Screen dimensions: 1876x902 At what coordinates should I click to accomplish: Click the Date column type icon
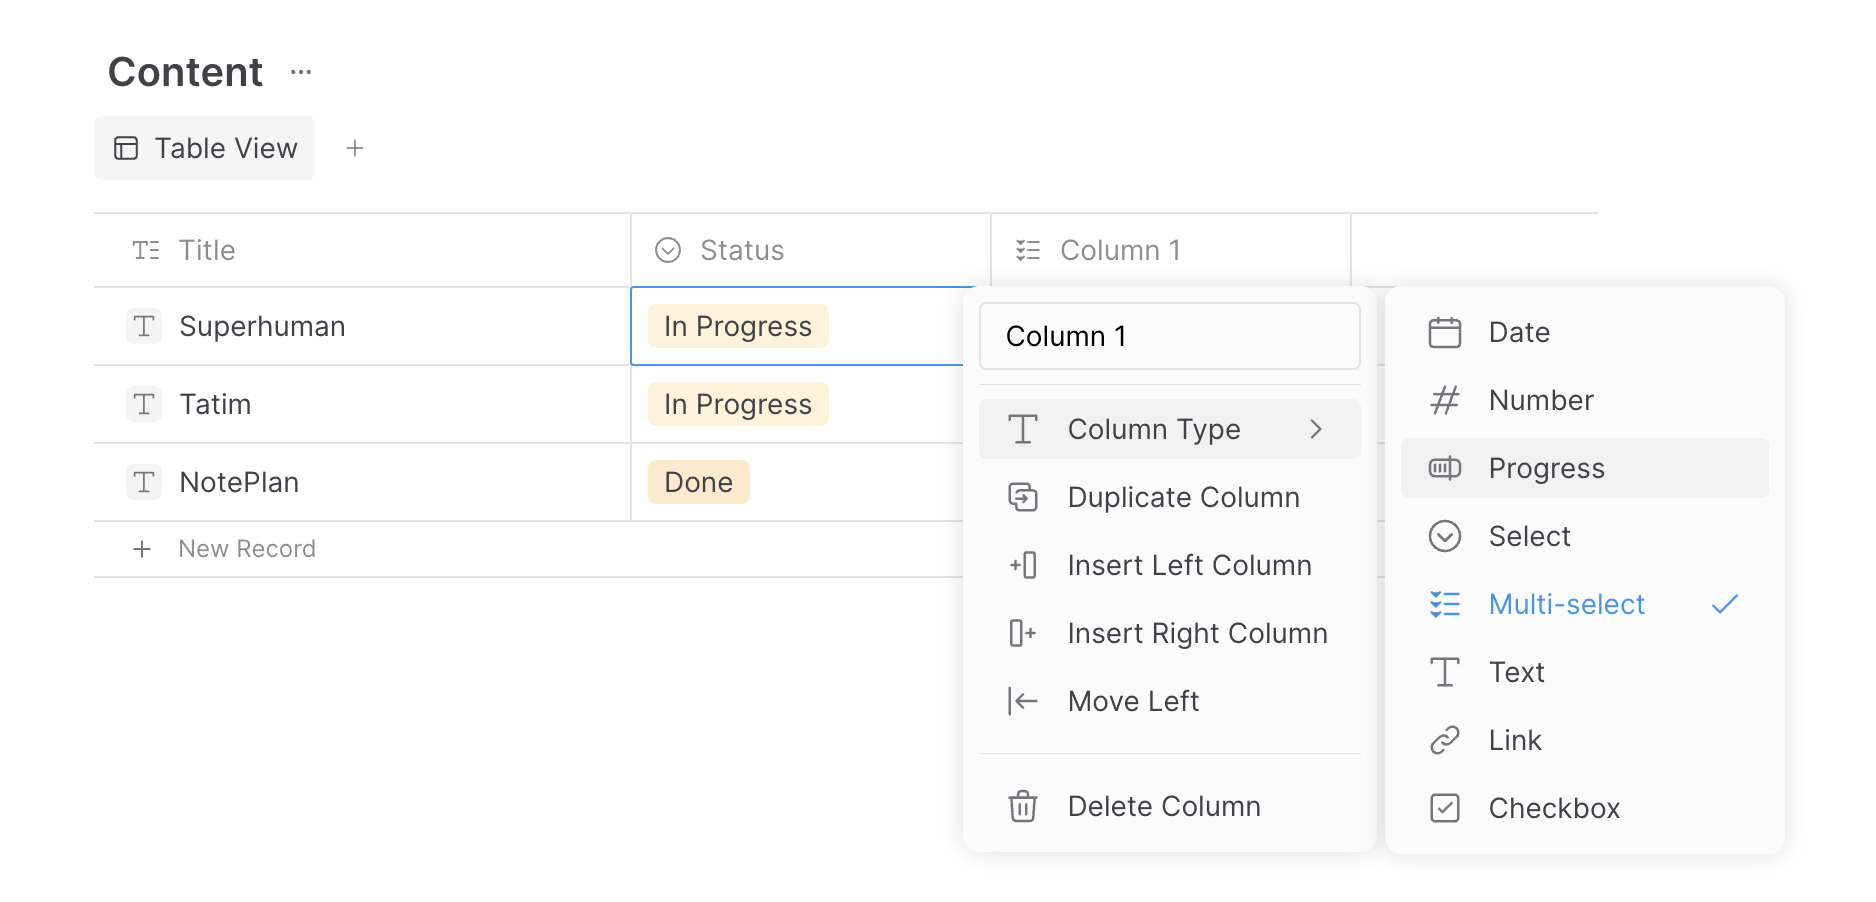point(1444,332)
